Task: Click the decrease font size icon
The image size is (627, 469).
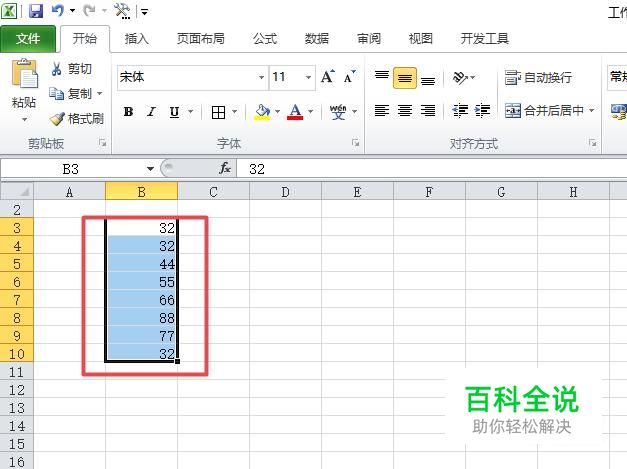Action: click(349, 76)
